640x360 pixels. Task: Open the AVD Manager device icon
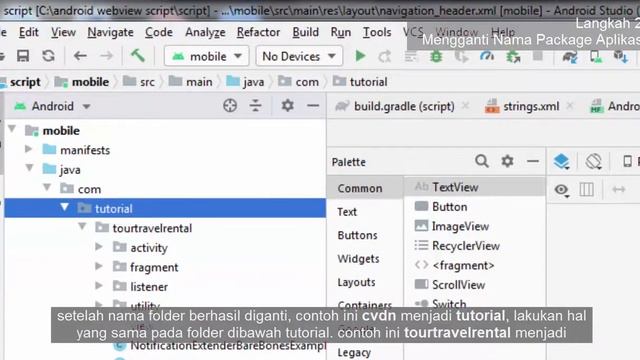click(596, 57)
